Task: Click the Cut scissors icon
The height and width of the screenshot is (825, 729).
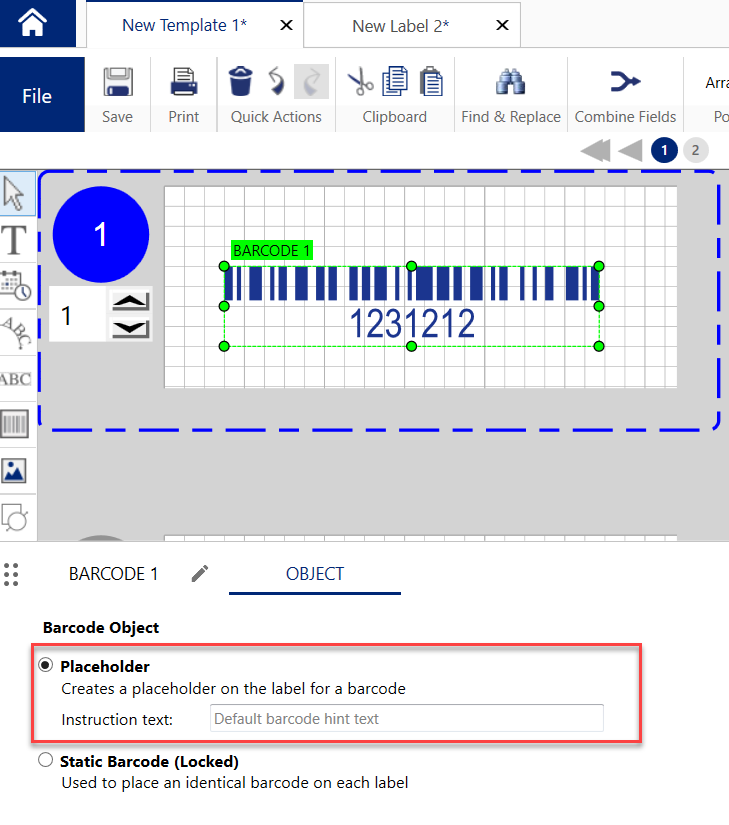Action: coord(360,83)
